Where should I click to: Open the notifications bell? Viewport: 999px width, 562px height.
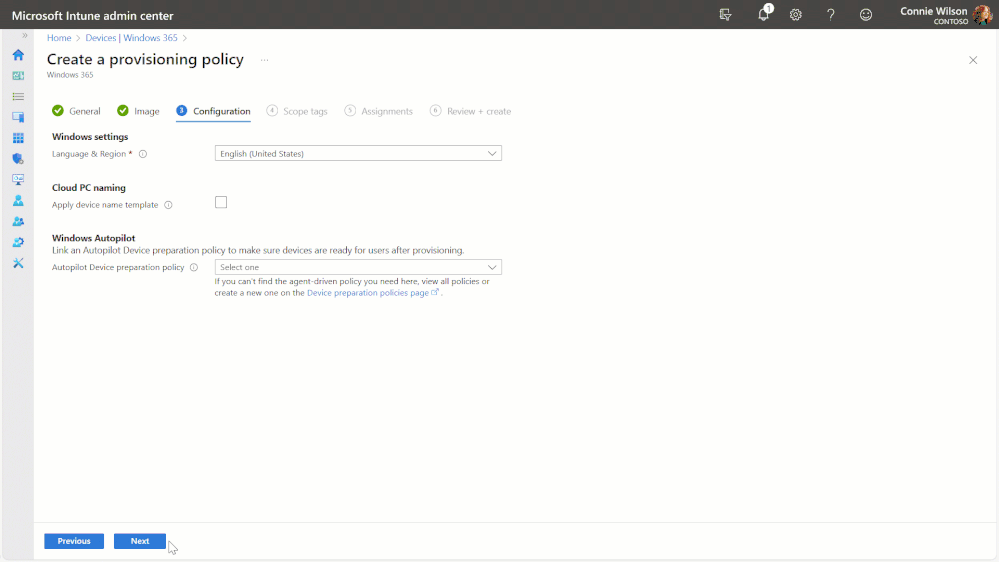click(x=764, y=13)
